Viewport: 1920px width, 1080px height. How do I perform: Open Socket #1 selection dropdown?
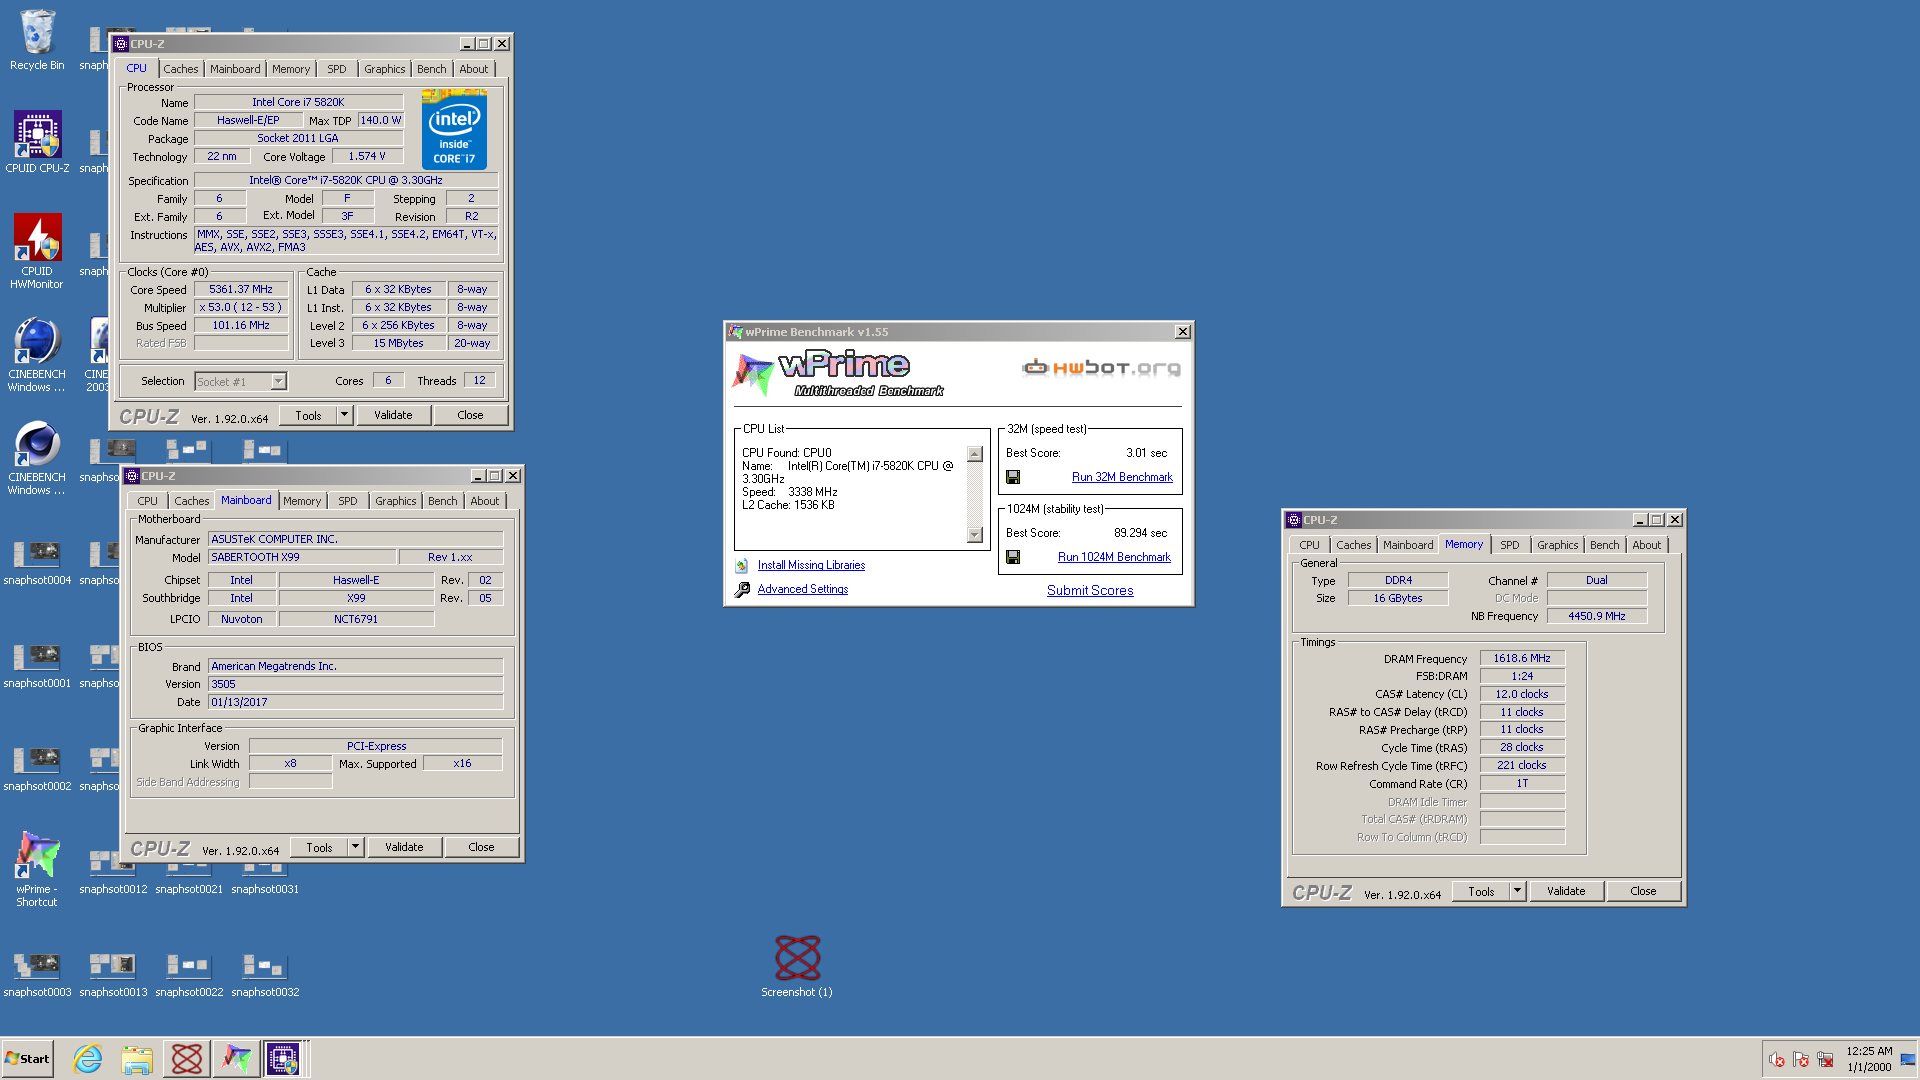click(x=279, y=381)
